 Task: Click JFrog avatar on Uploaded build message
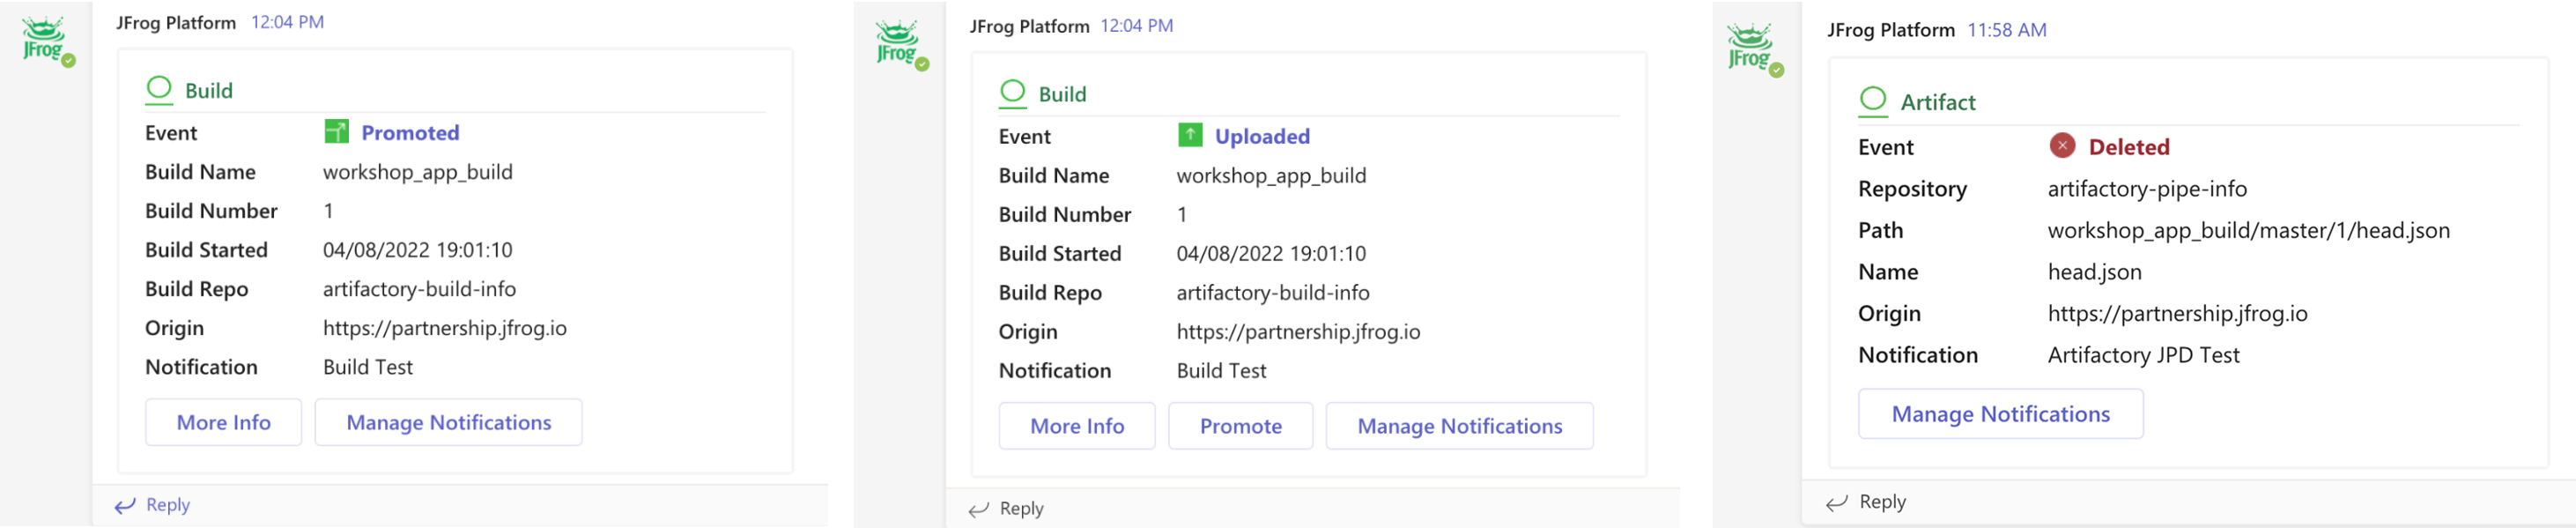900,45
